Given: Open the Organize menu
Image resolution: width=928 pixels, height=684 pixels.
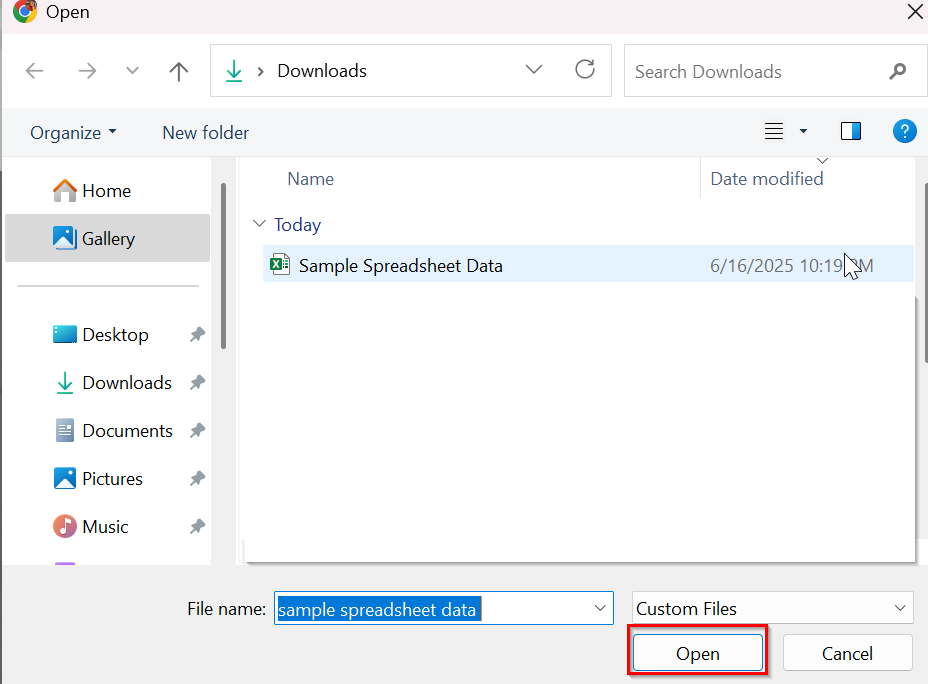Looking at the screenshot, I should pos(73,133).
